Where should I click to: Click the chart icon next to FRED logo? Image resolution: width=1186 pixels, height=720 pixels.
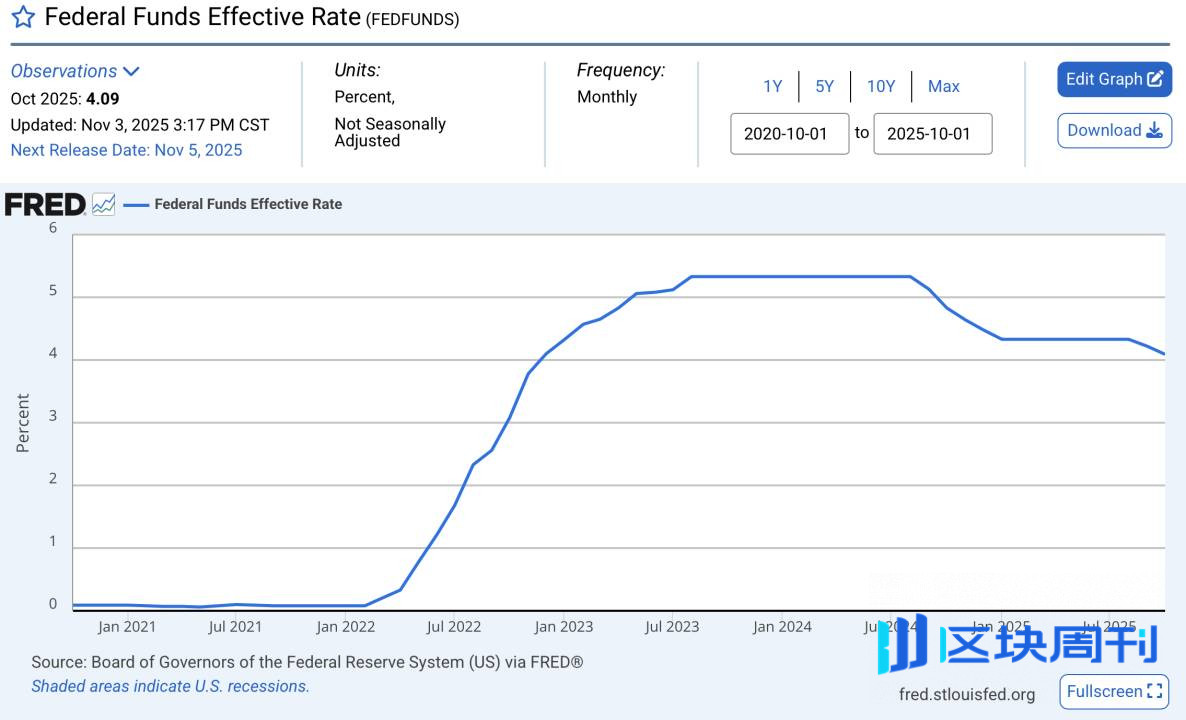(x=103, y=205)
